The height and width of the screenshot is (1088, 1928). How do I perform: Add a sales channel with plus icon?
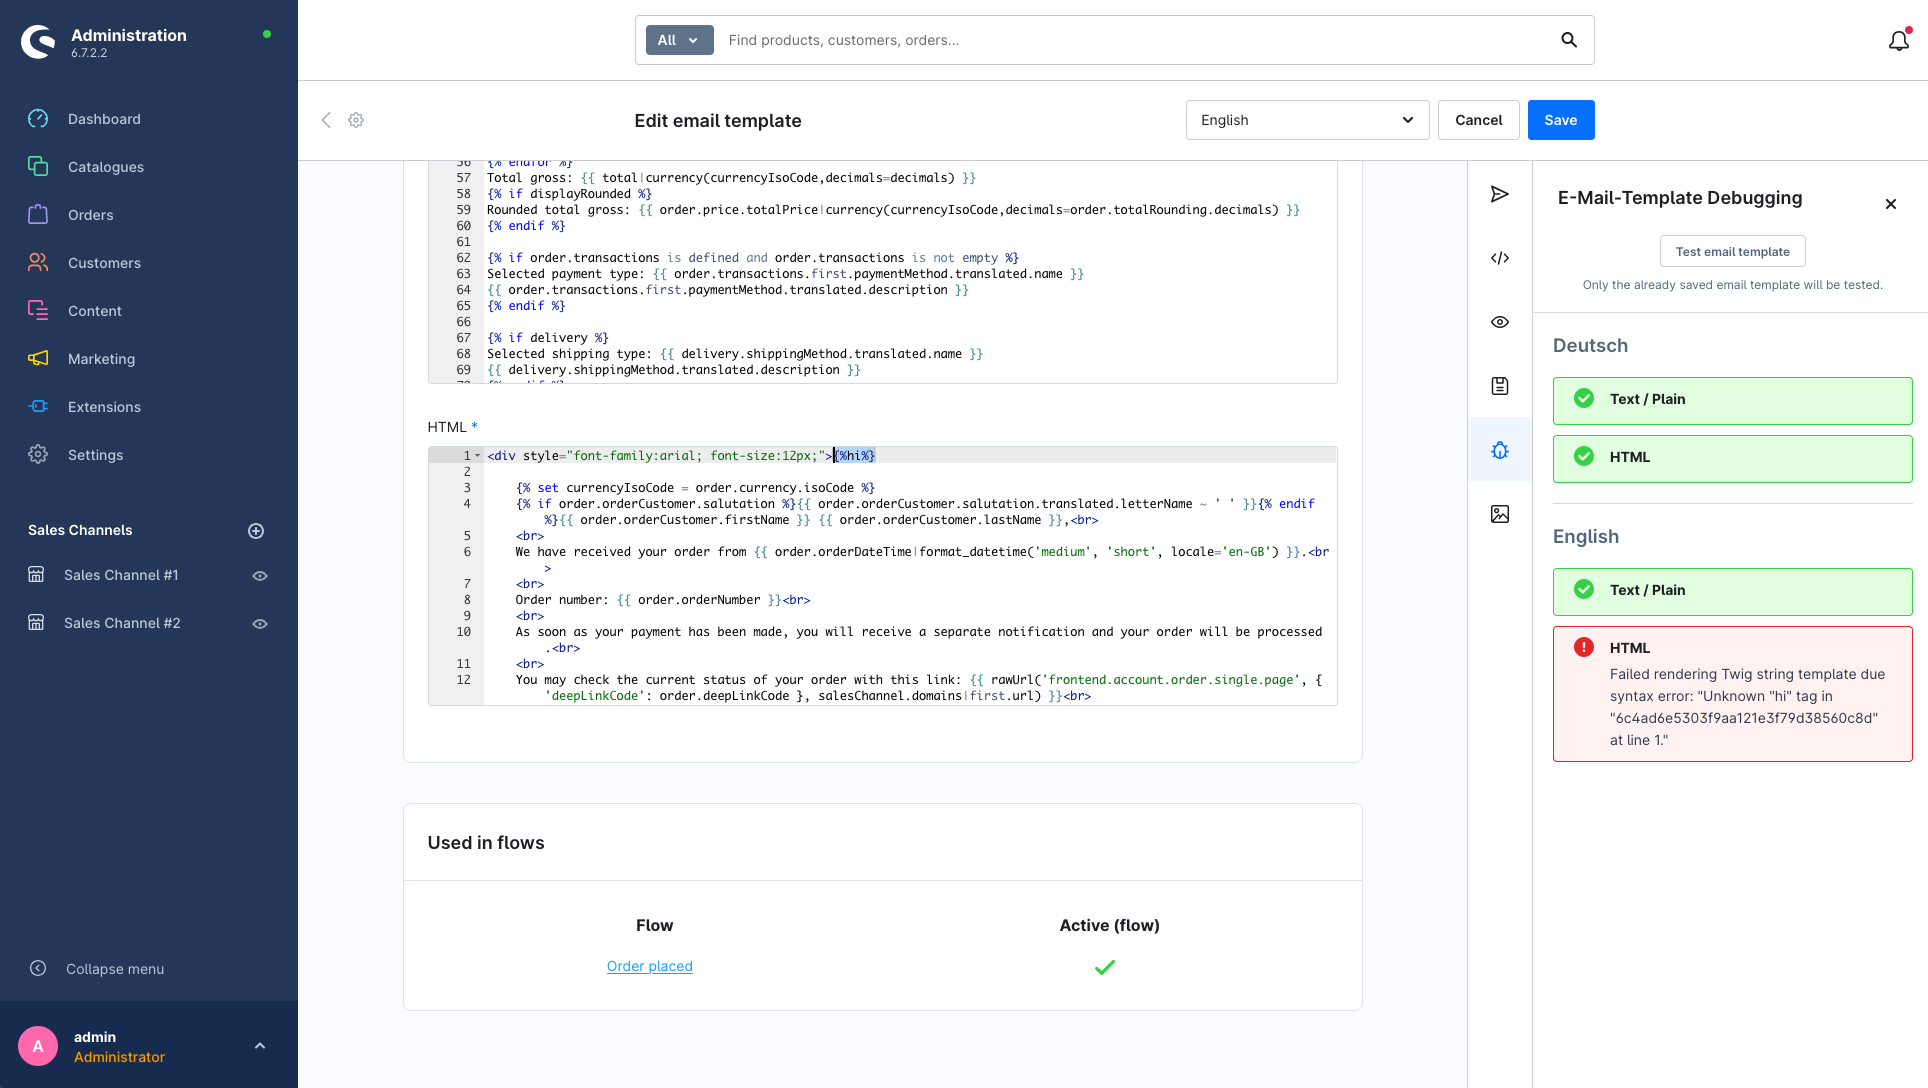click(256, 531)
